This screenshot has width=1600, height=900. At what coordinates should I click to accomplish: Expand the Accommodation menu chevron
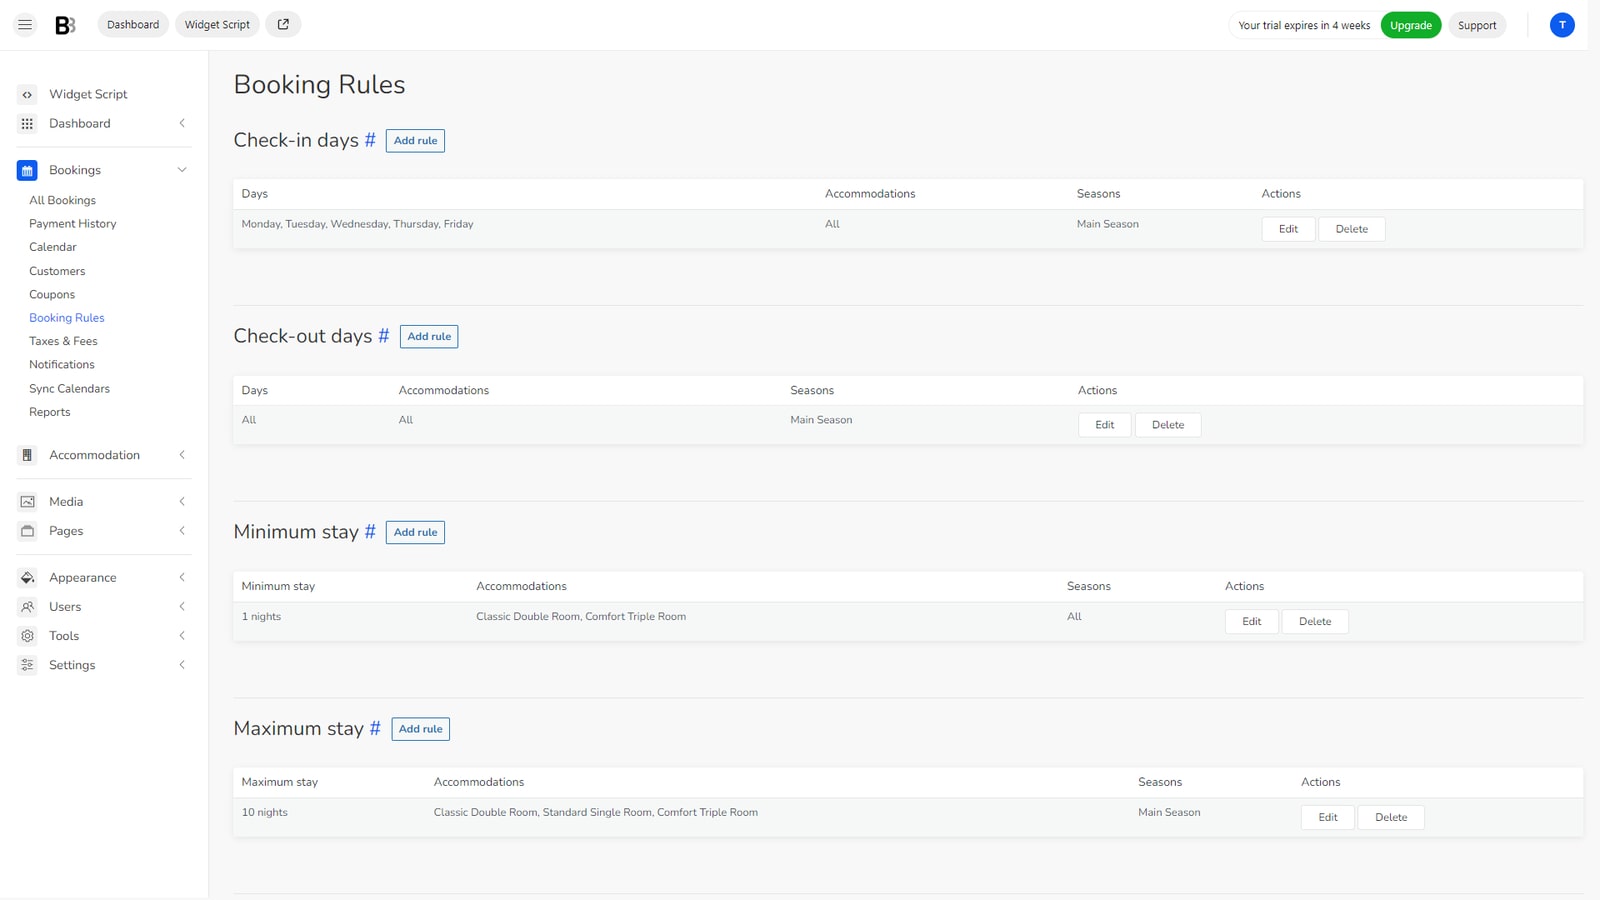(182, 454)
